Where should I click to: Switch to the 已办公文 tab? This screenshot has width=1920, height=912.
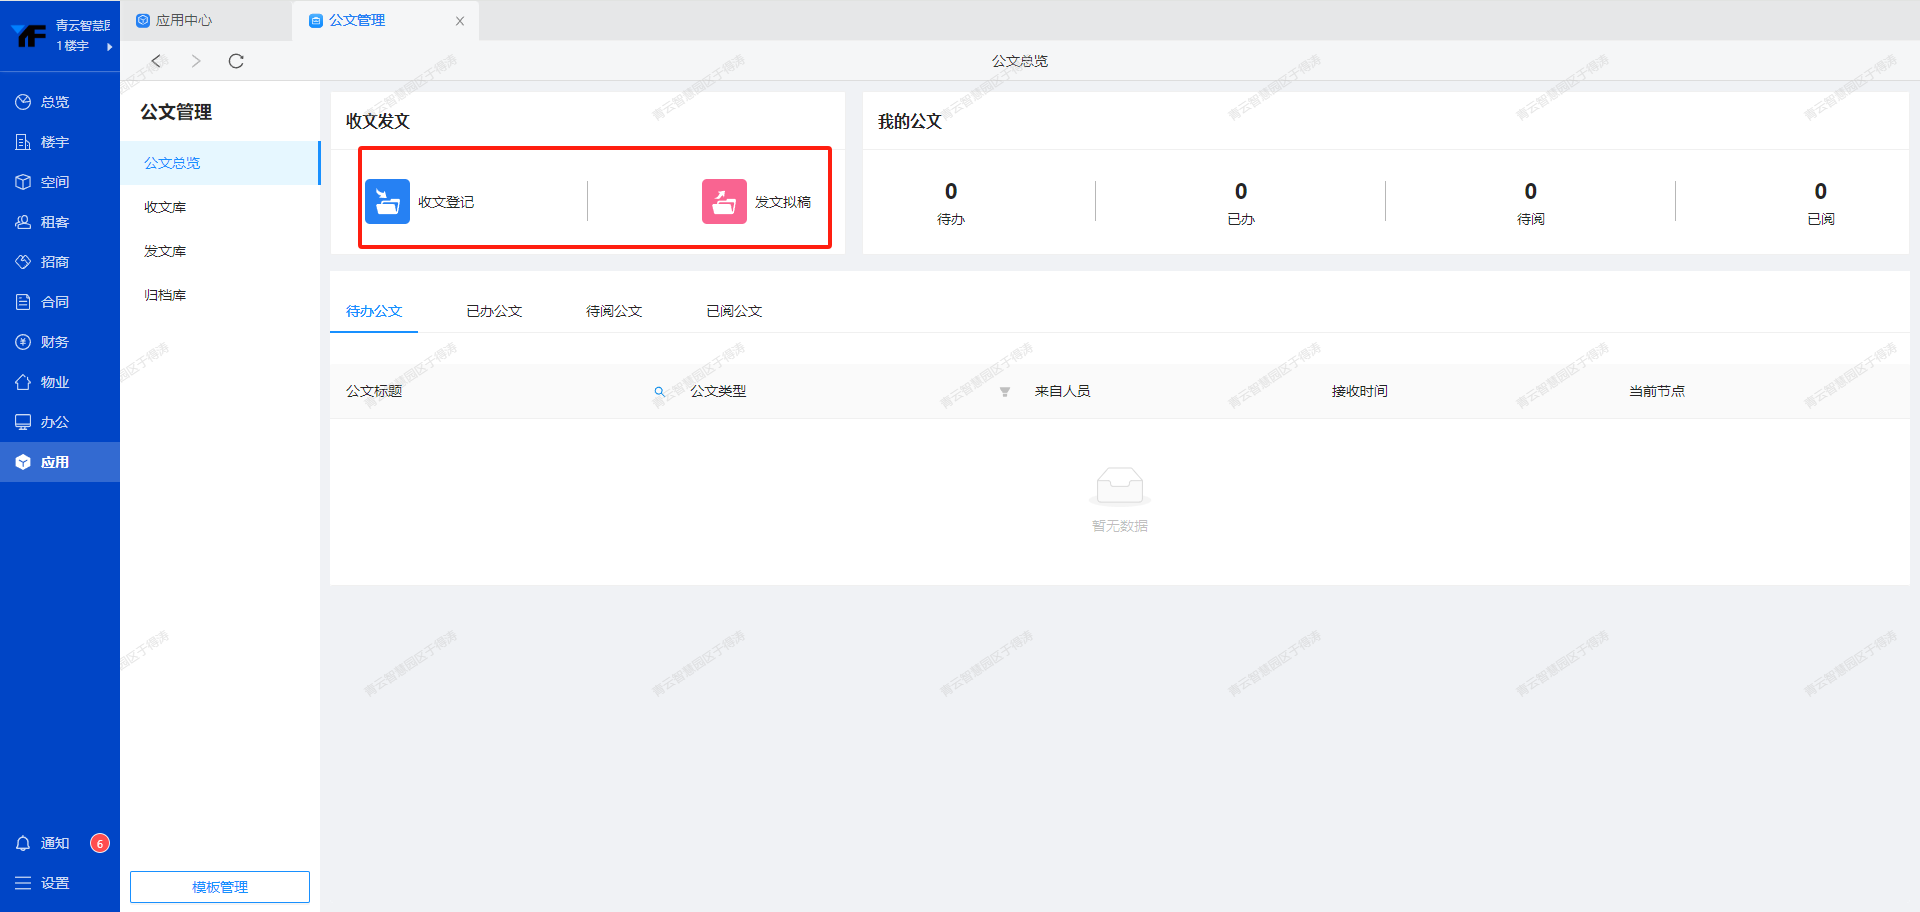coord(494,311)
